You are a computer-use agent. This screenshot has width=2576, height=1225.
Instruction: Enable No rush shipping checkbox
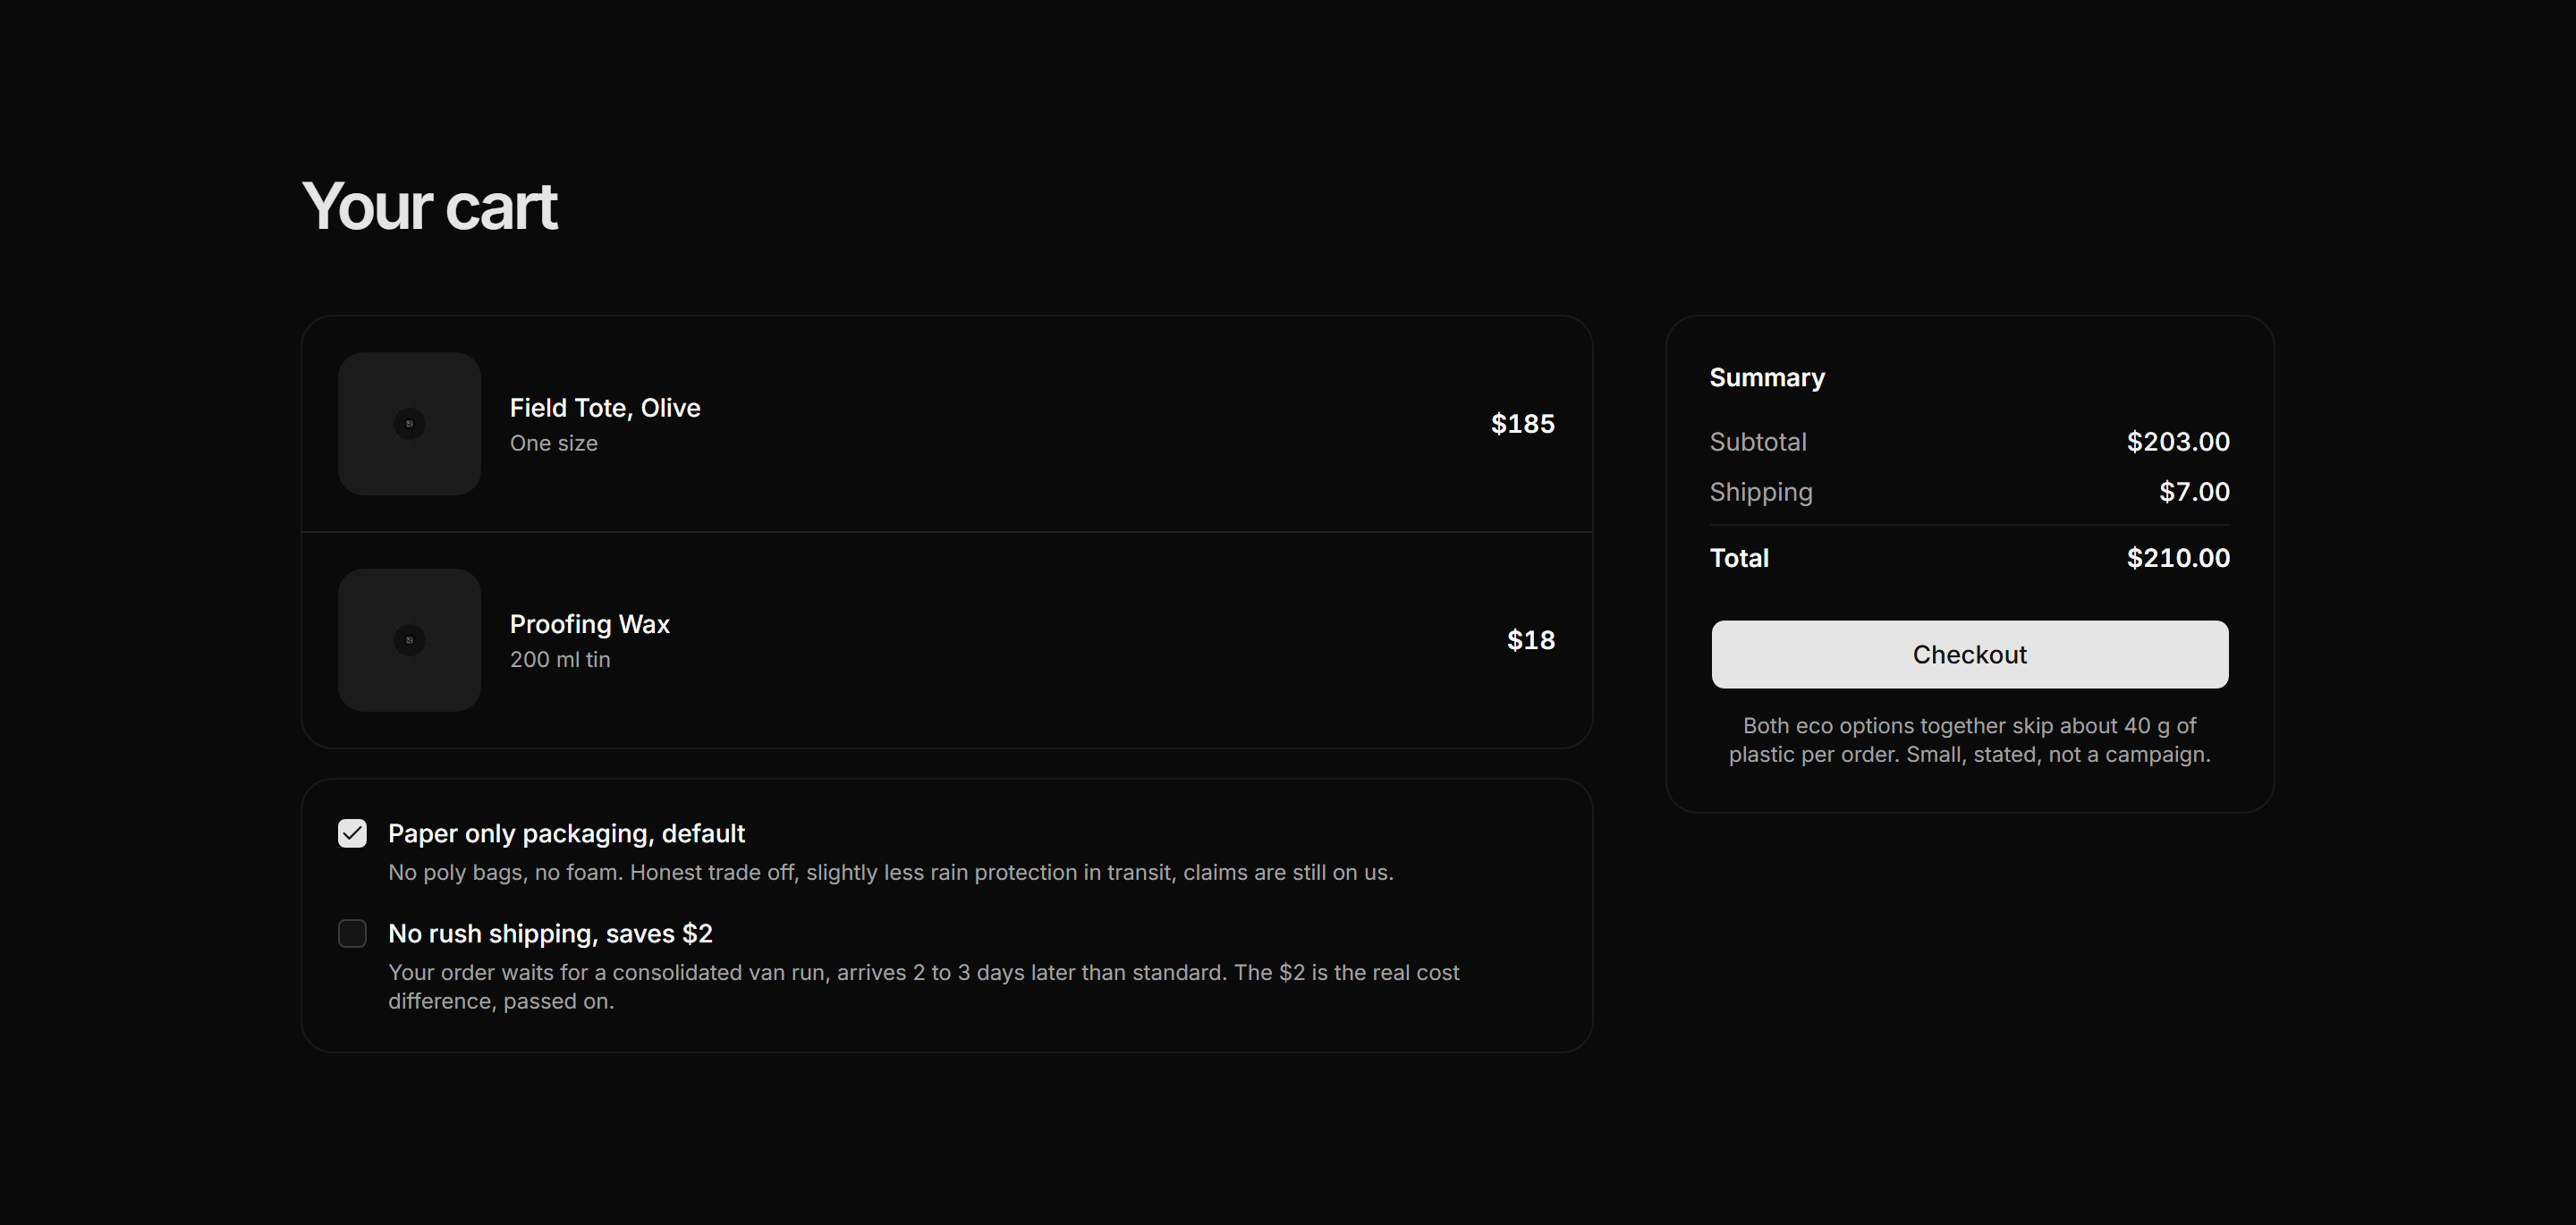pos(352,933)
